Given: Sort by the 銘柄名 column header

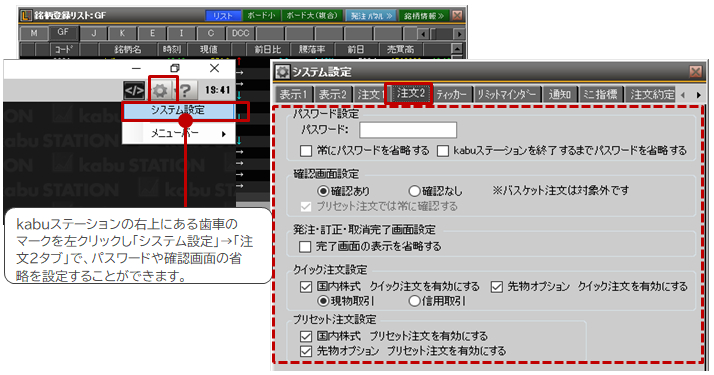Looking at the screenshot, I should click(128, 49).
